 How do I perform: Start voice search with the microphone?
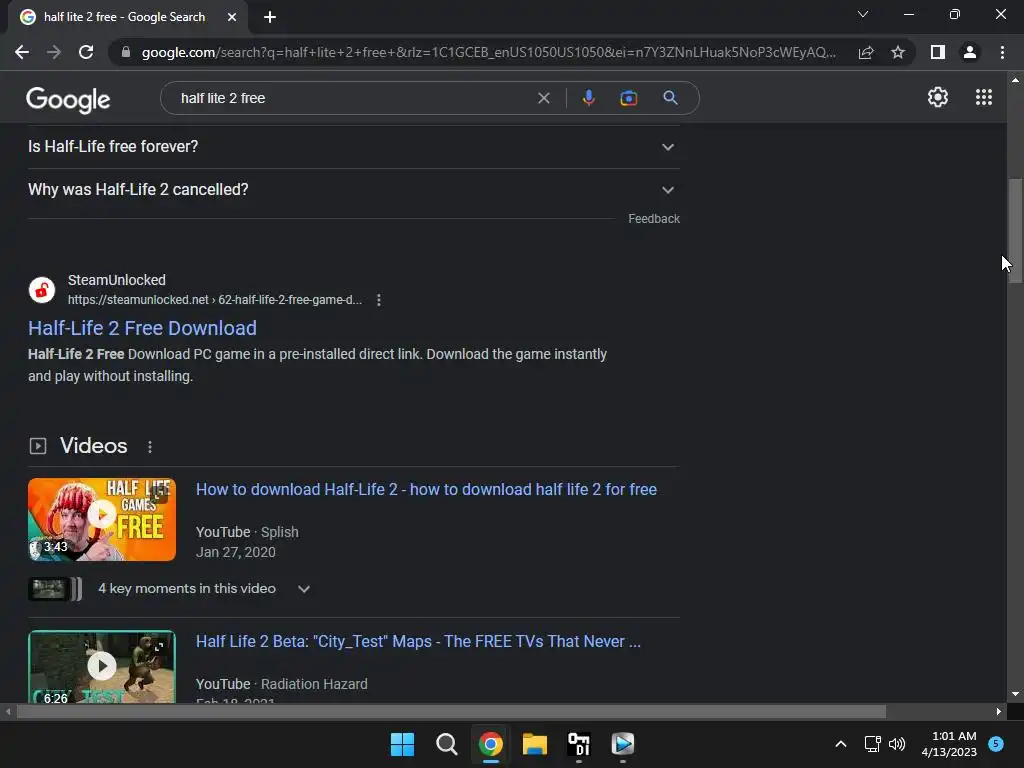coord(588,98)
